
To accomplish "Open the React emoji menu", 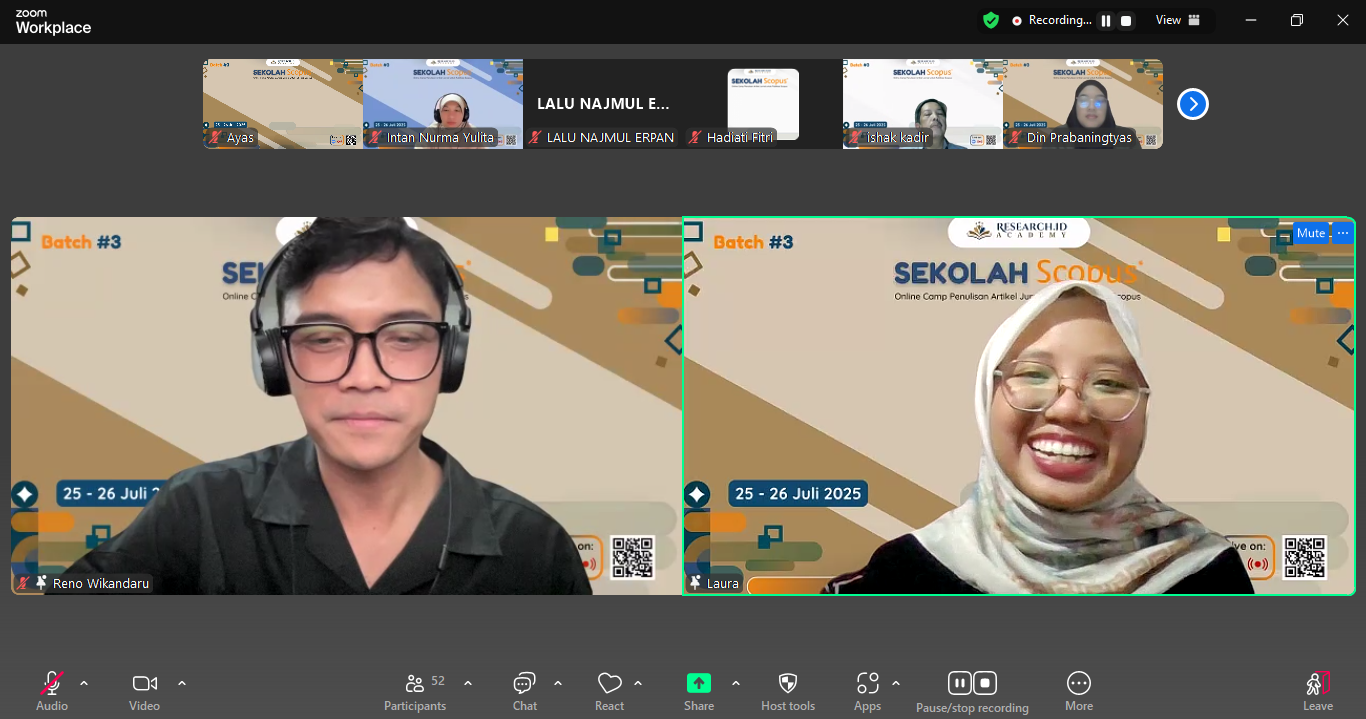I will 610,691.
